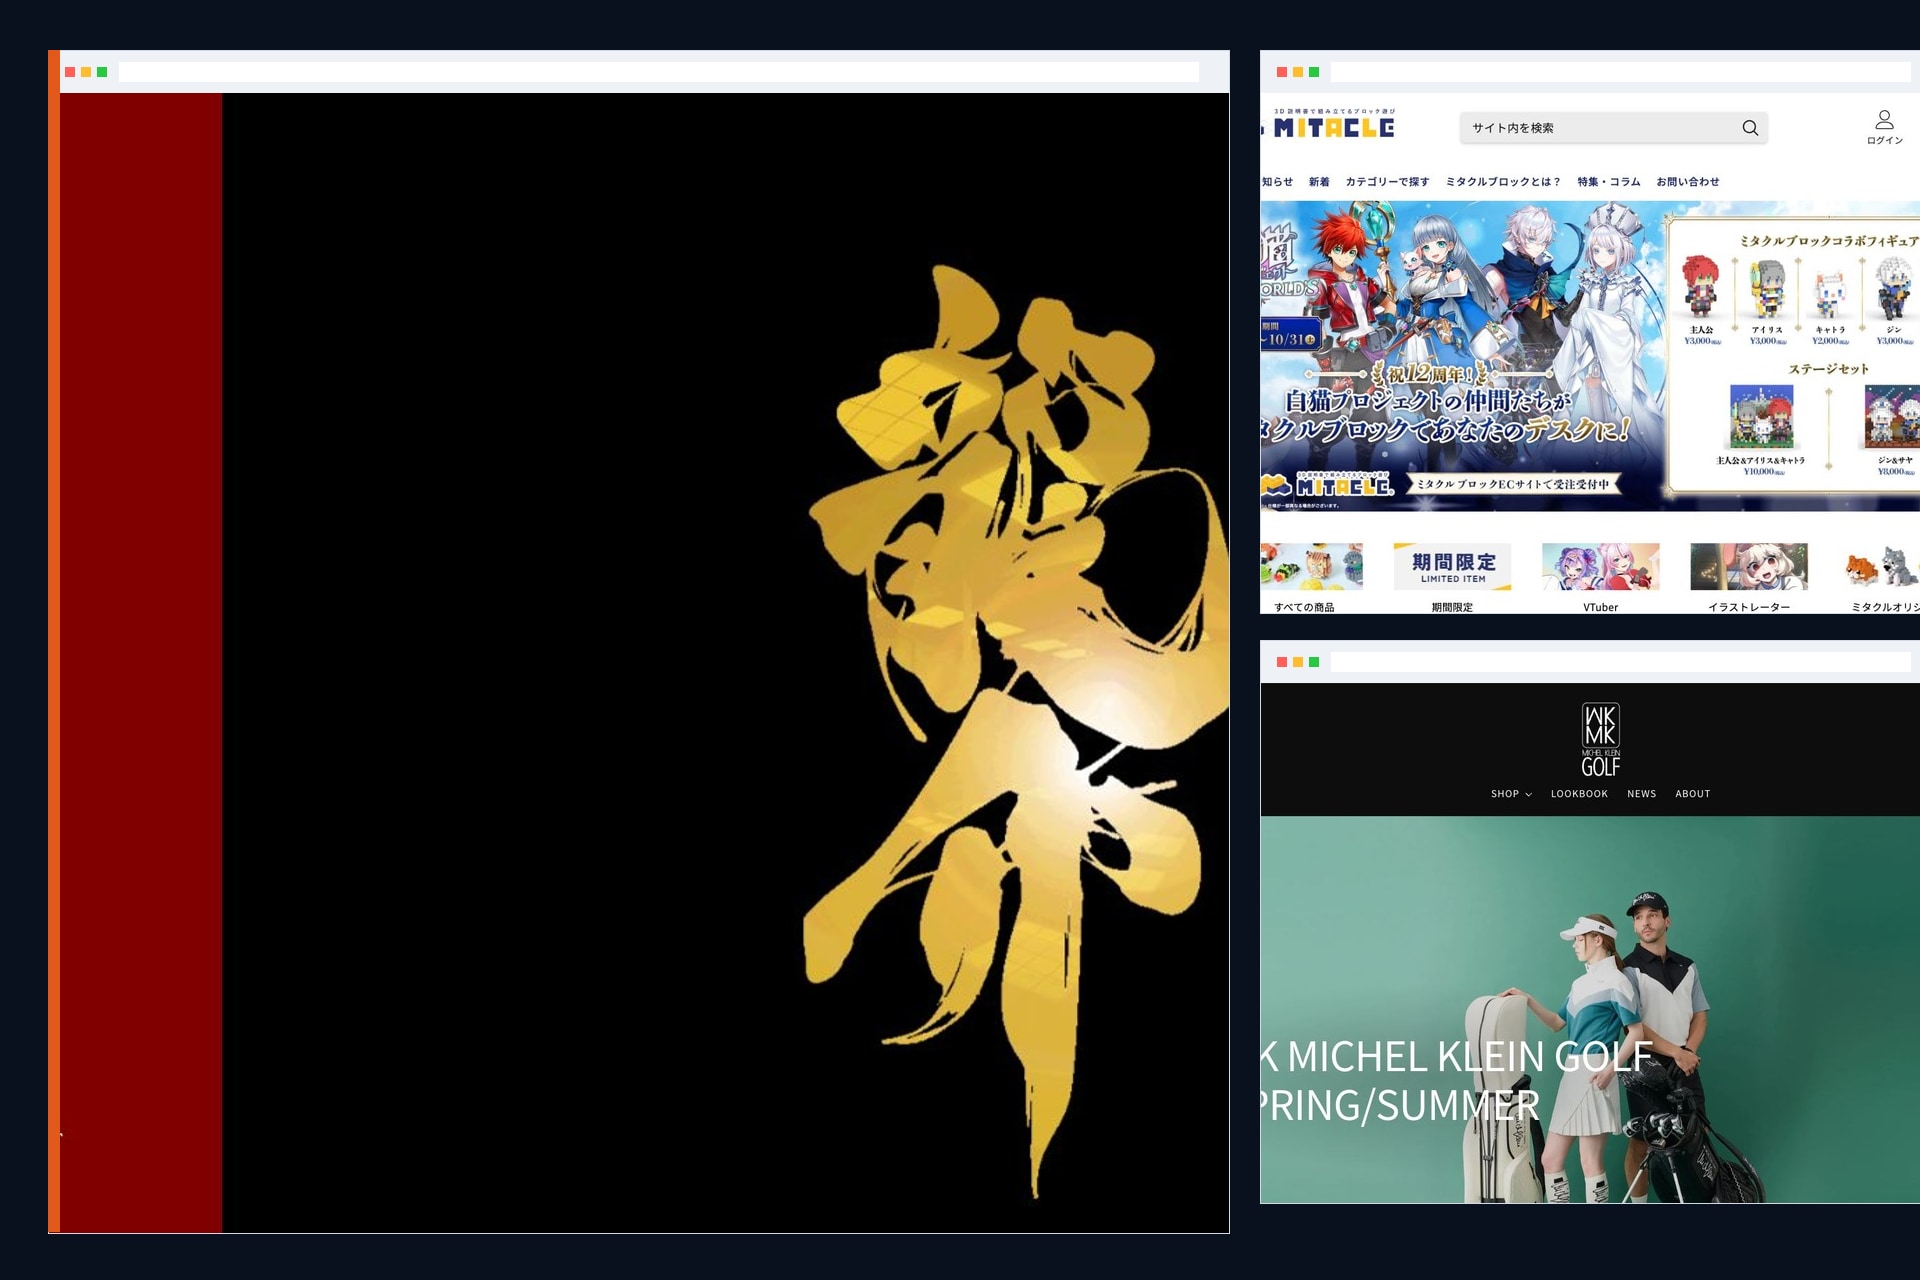Screen dimensions: 1920x1280
Task: Click the 白猫プロジェクト collaboration banner
Action: click(x=1590, y=356)
